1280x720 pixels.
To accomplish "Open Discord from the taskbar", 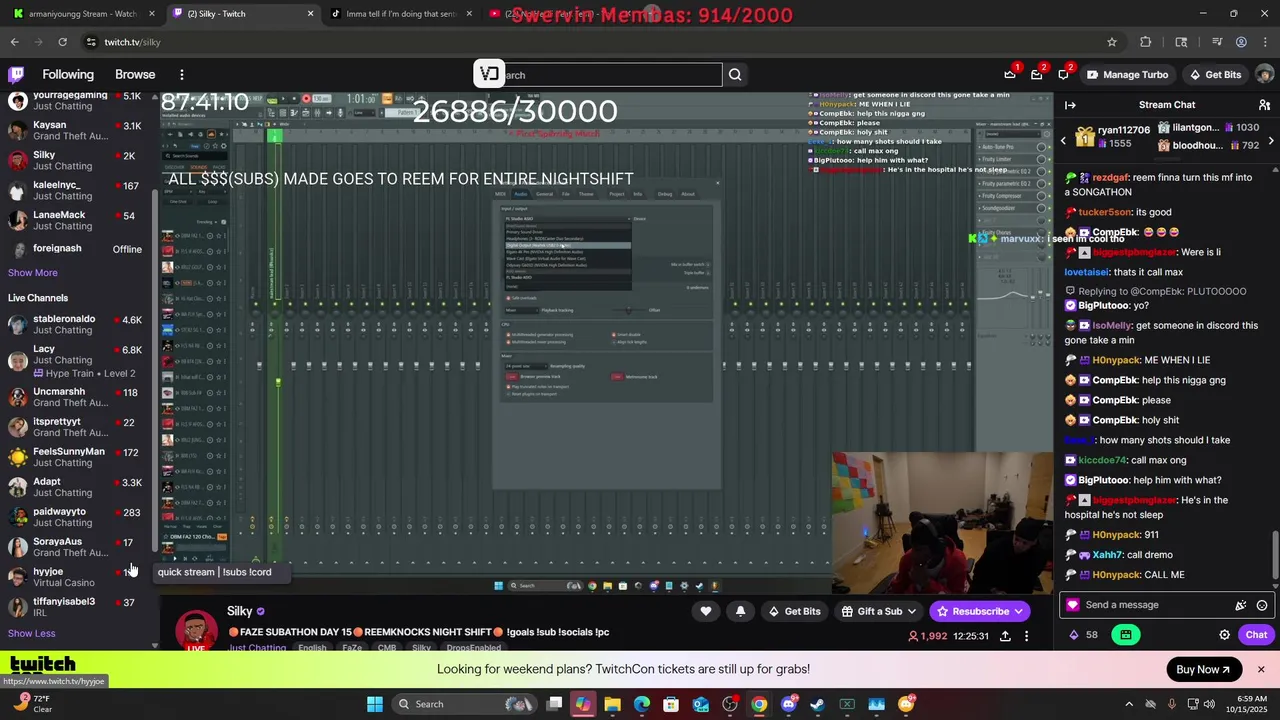I will 789,704.
